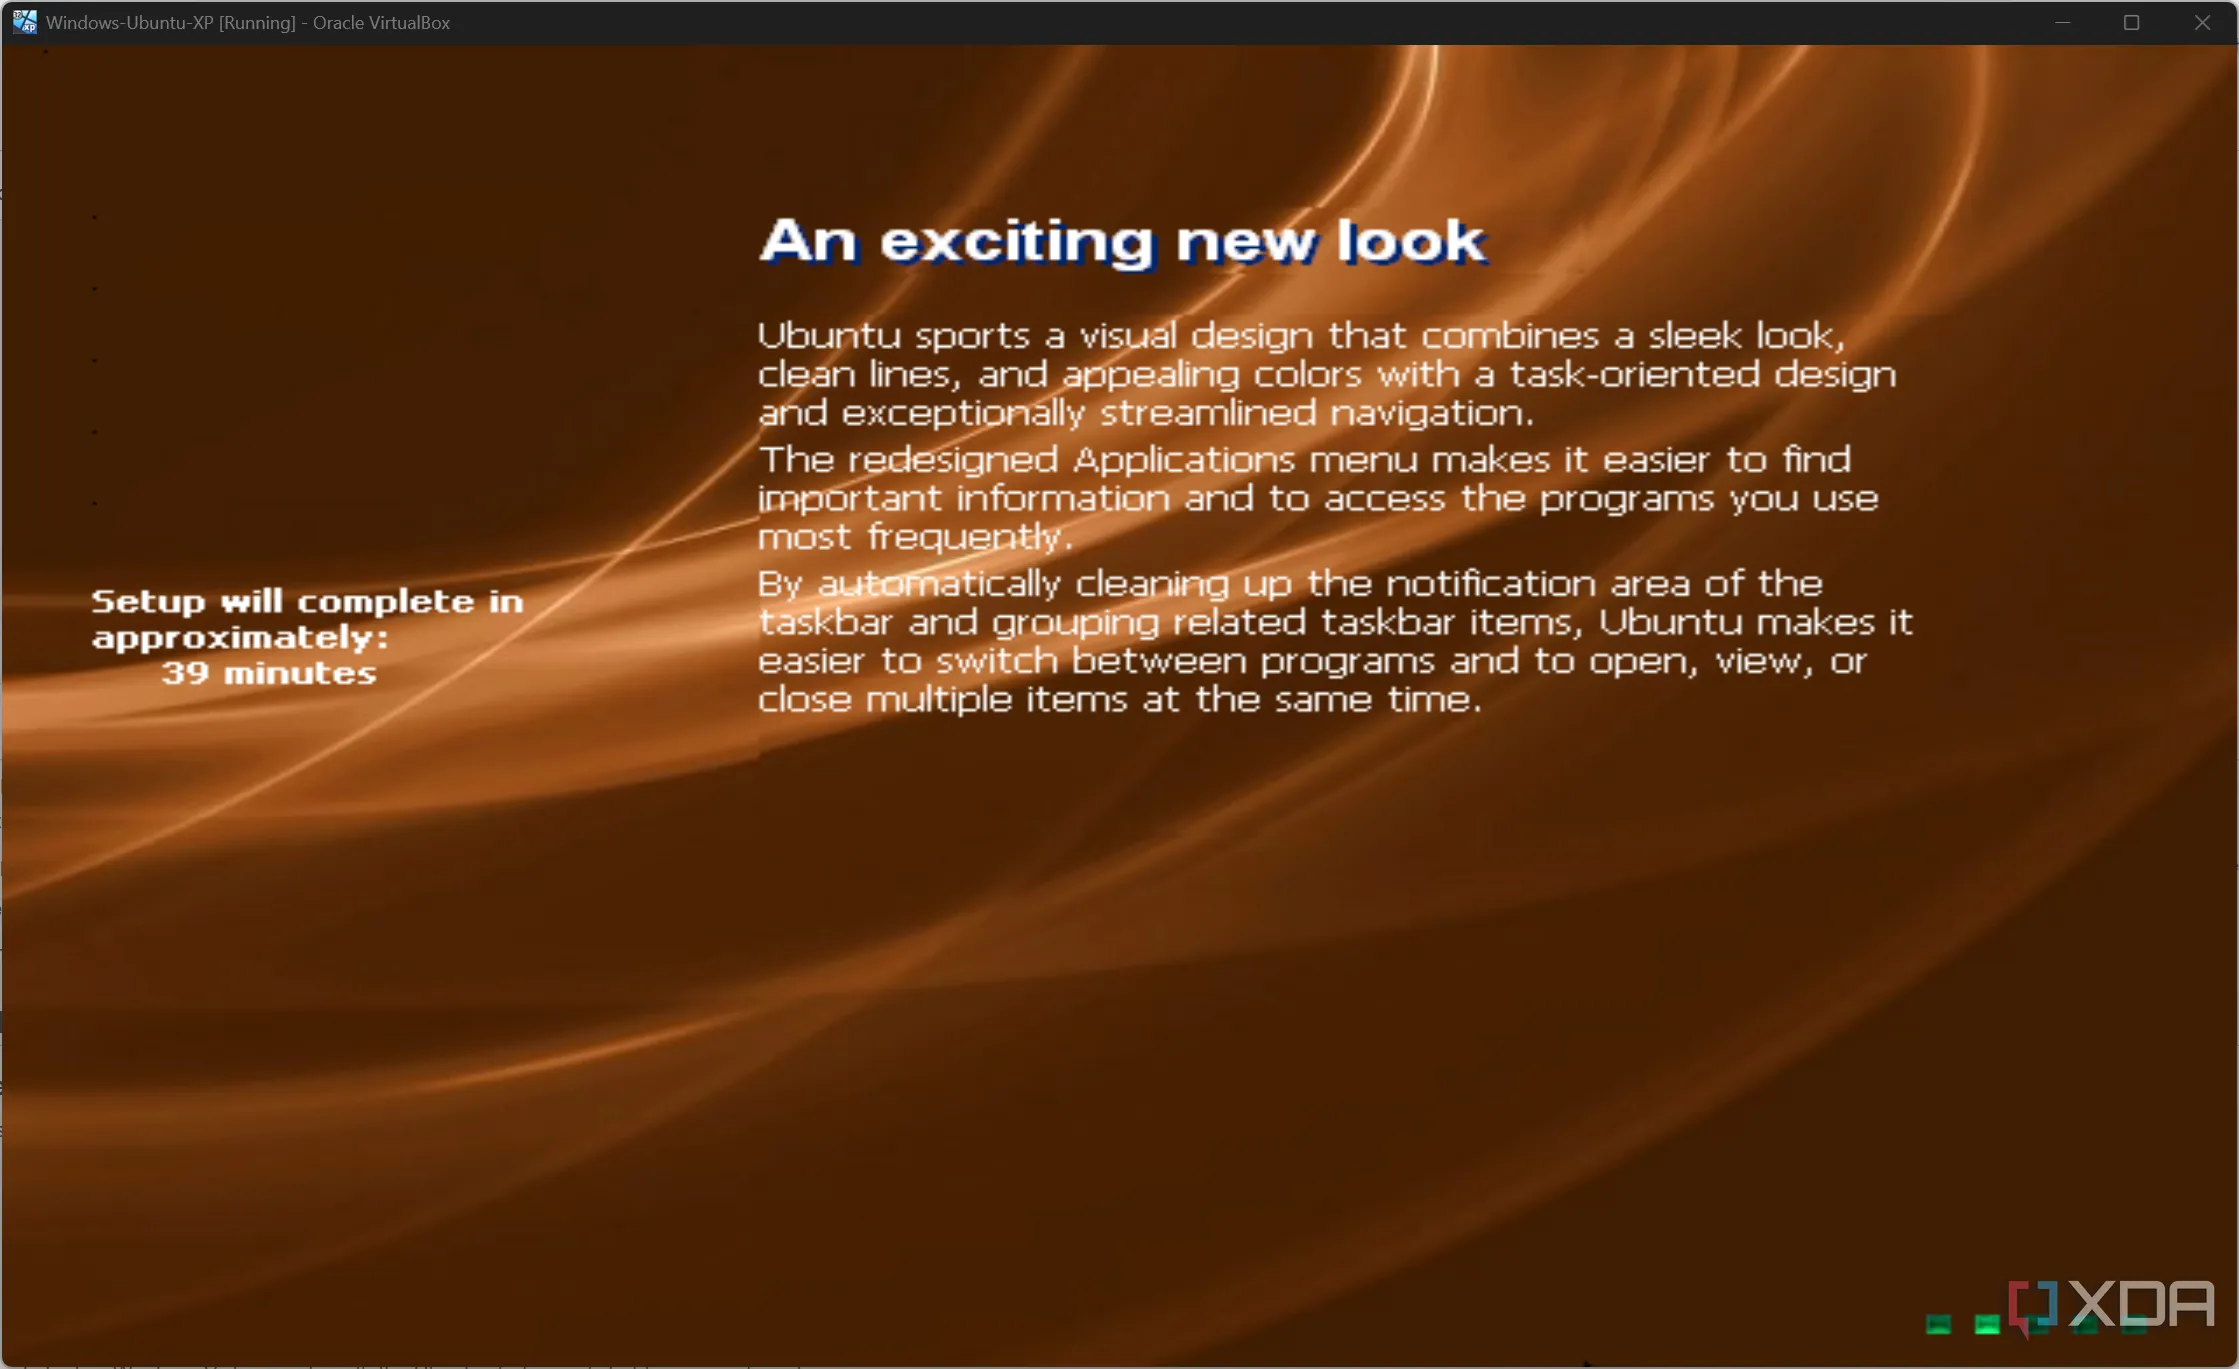
Task: Click the window title 'Windows-Ubuntu-XP [Running] - Oracle VirtualBox'
Action: pyautogui.click(x=248, y=22)
